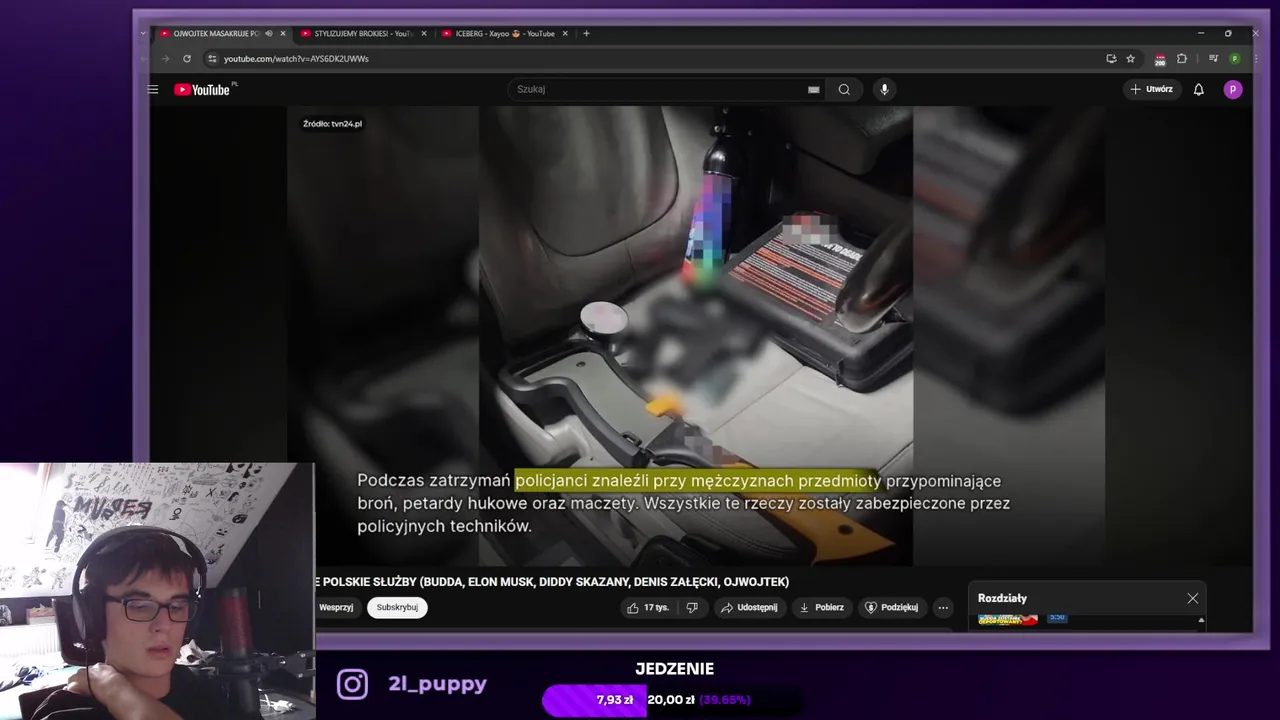Screen dimensions: 1280x720
Task: Open the browser extensions puzzle icon
Action: click(x=1182, y=59)
